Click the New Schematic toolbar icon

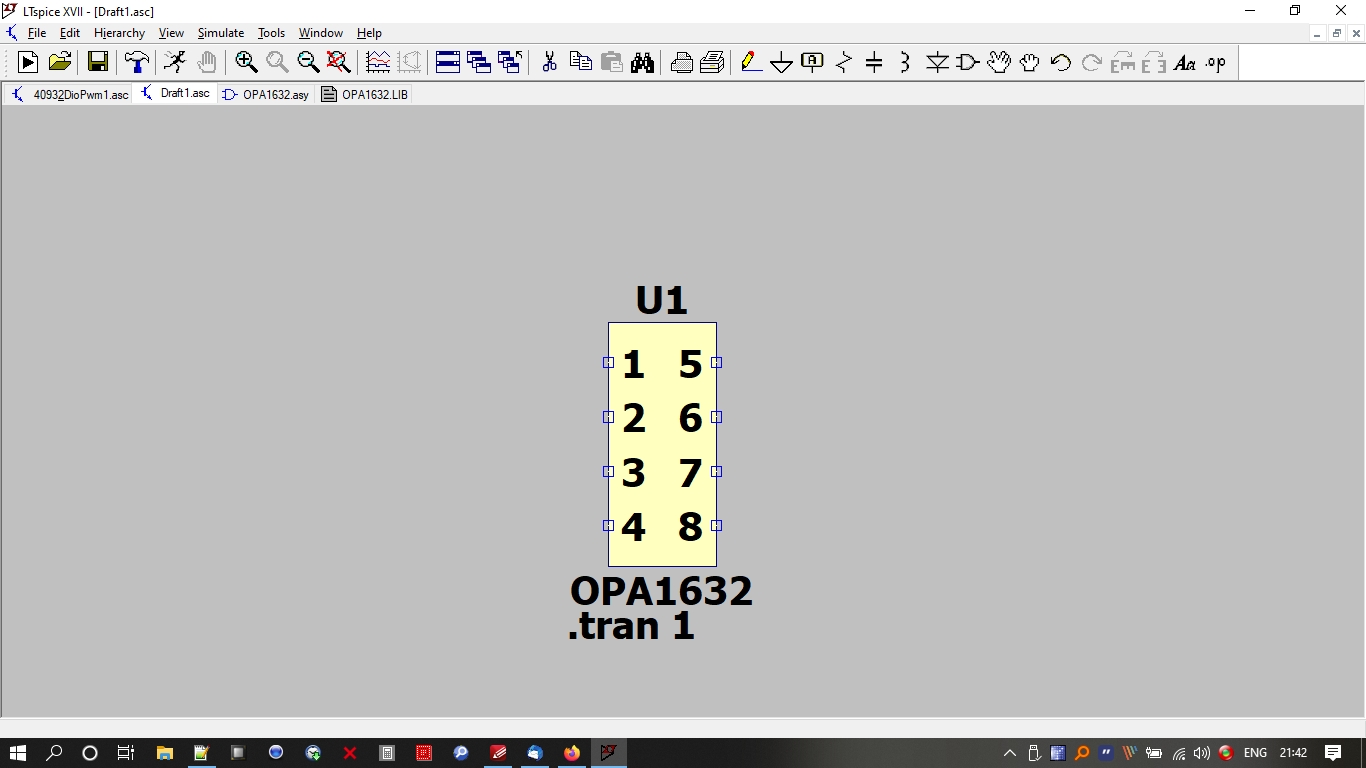(x=28, y=63)
